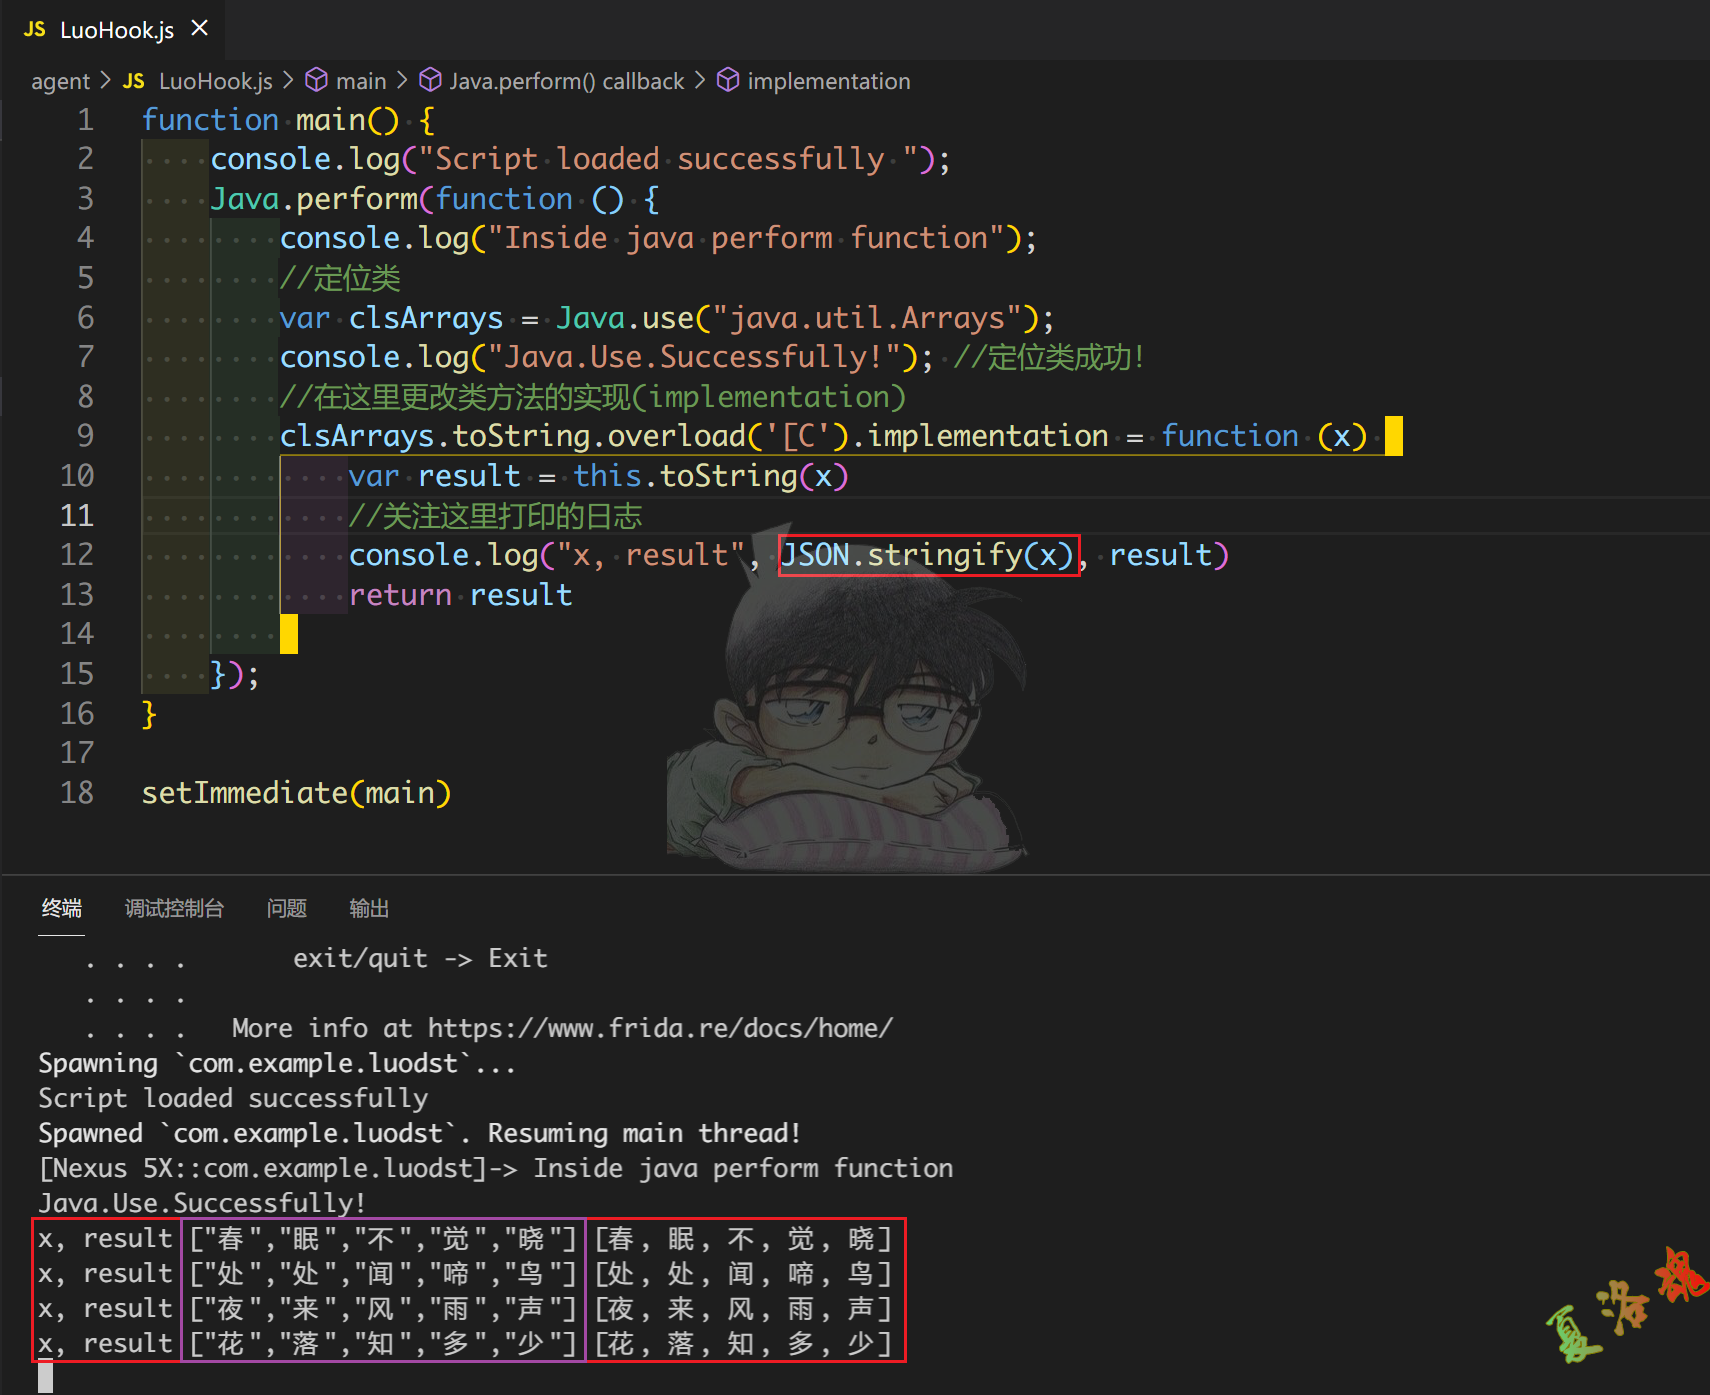Select the LuoHook.js breadcrumb file name
The height and width of the screenshot is (1395, 1710).
(215, 81)
